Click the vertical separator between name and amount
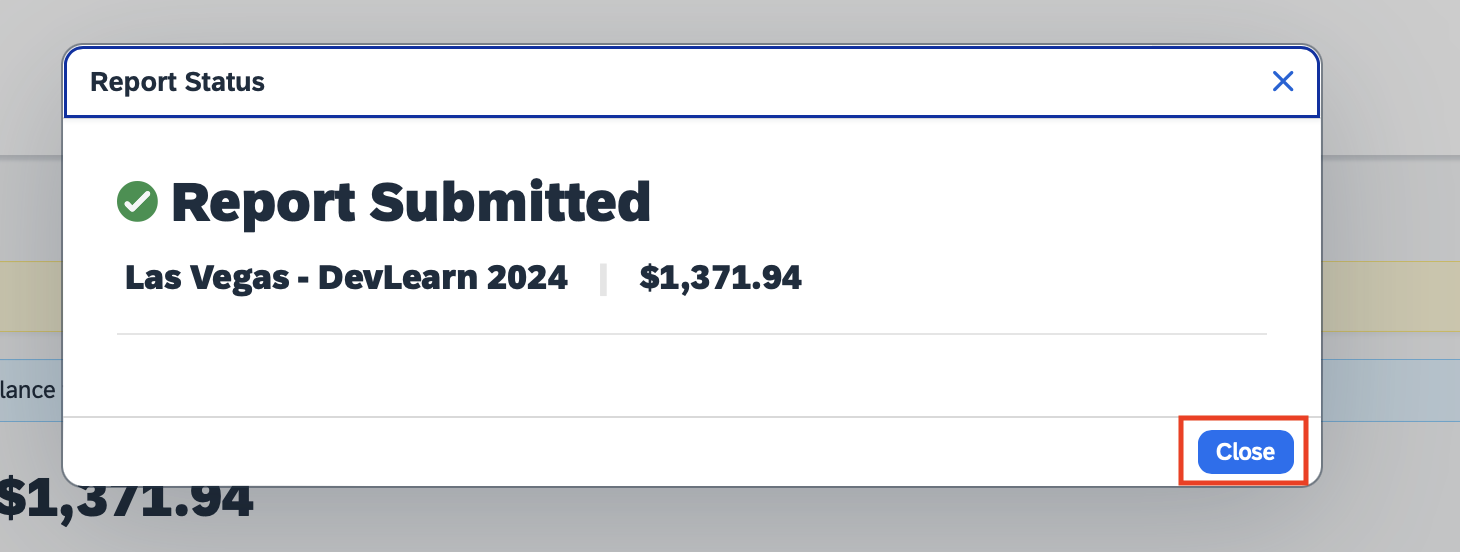The image size is (1460, 552). [603, 279]
